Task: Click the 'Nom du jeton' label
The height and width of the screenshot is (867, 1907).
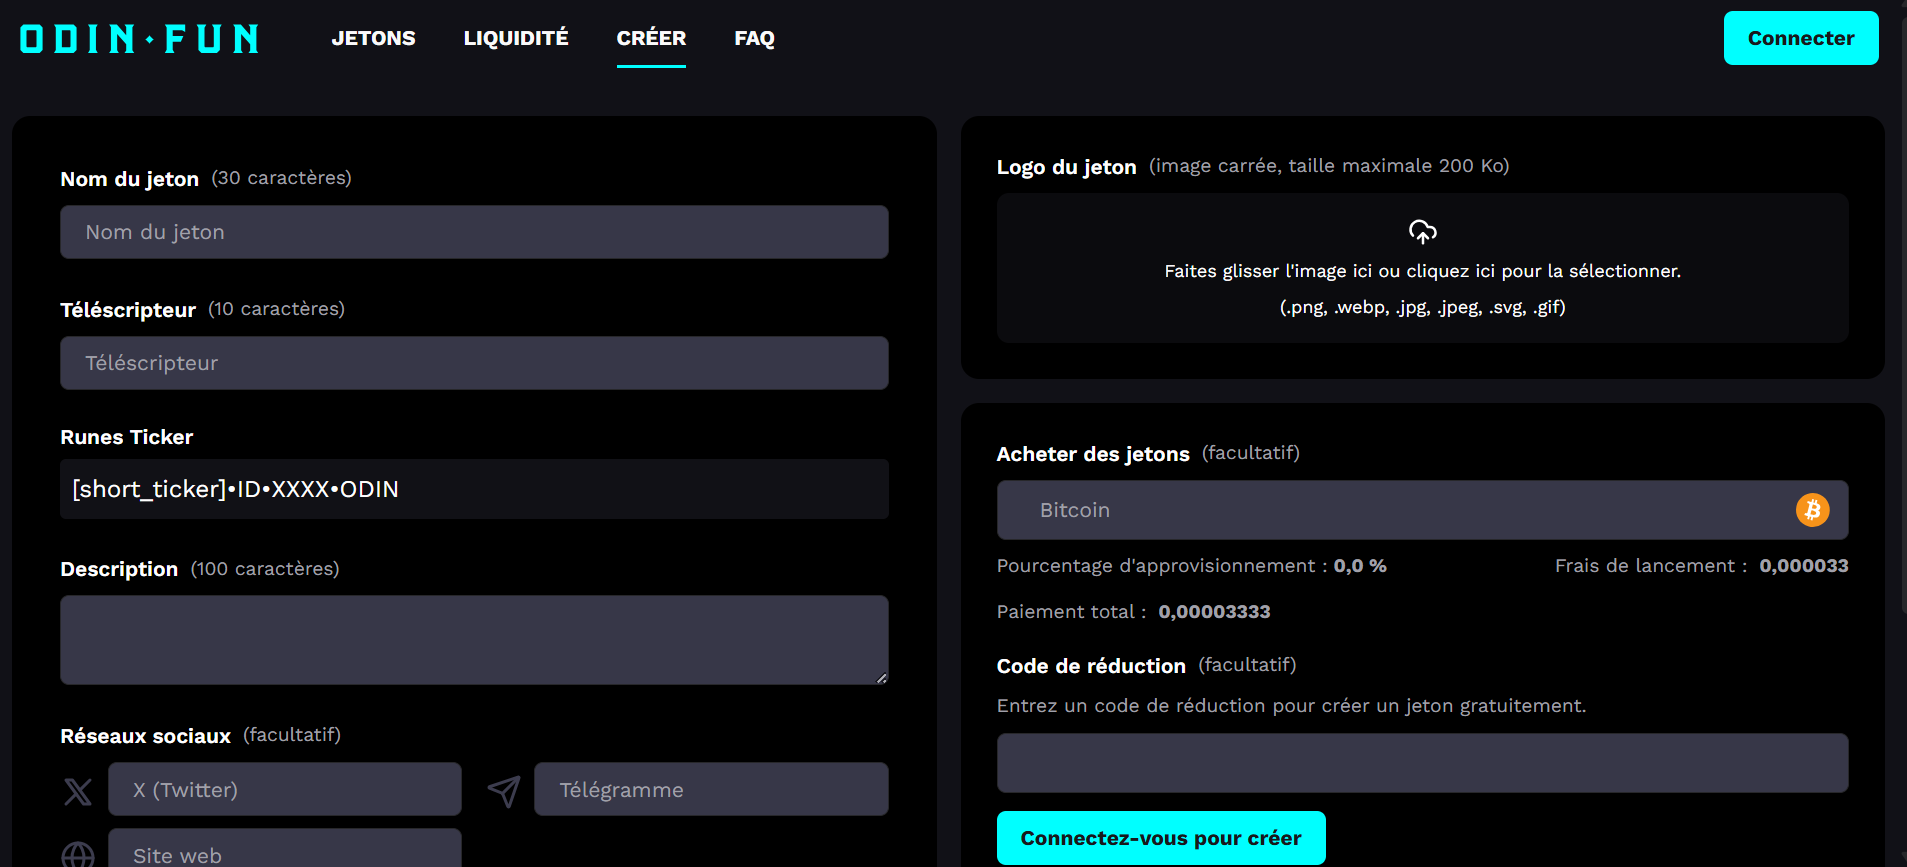Action: click(130, 179)
